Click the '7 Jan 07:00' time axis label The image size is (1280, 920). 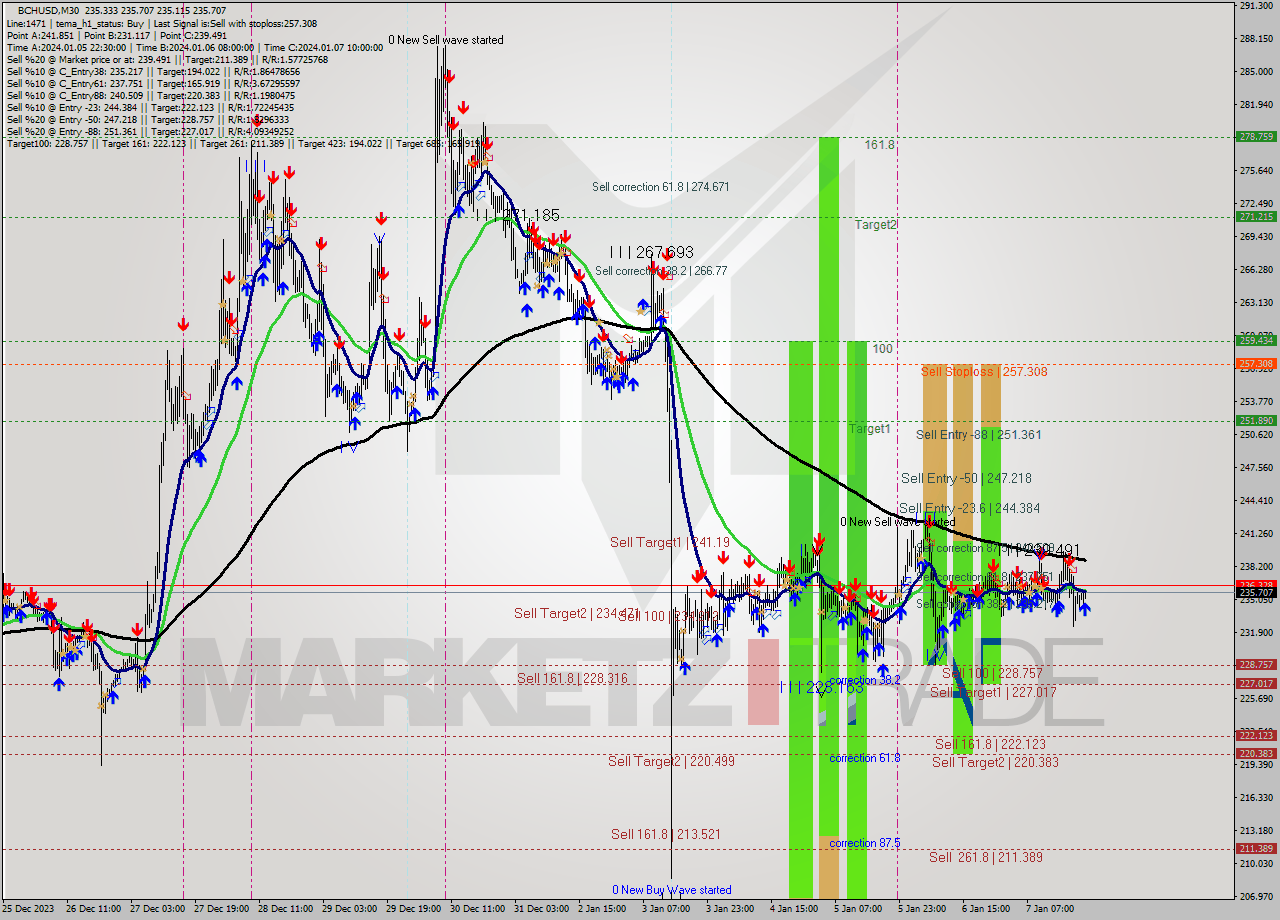point(1050,909)
